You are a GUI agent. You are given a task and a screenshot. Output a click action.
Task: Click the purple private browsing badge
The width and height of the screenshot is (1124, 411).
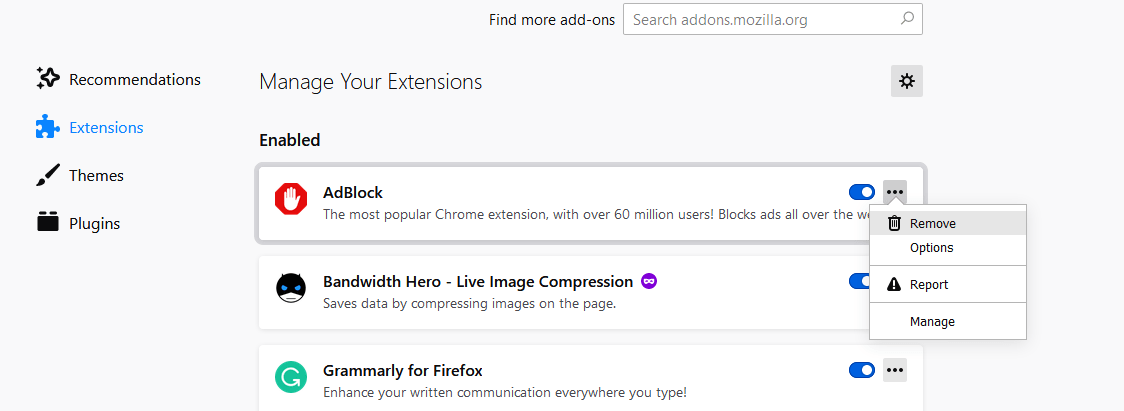pyautogui.click(x=649, y=281)
